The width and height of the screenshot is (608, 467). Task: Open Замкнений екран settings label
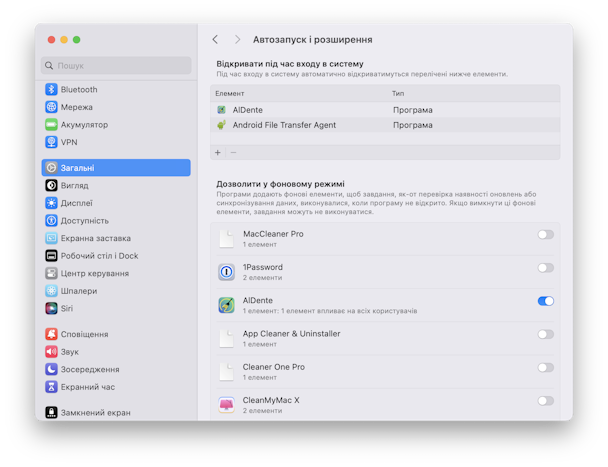point(95,412)
